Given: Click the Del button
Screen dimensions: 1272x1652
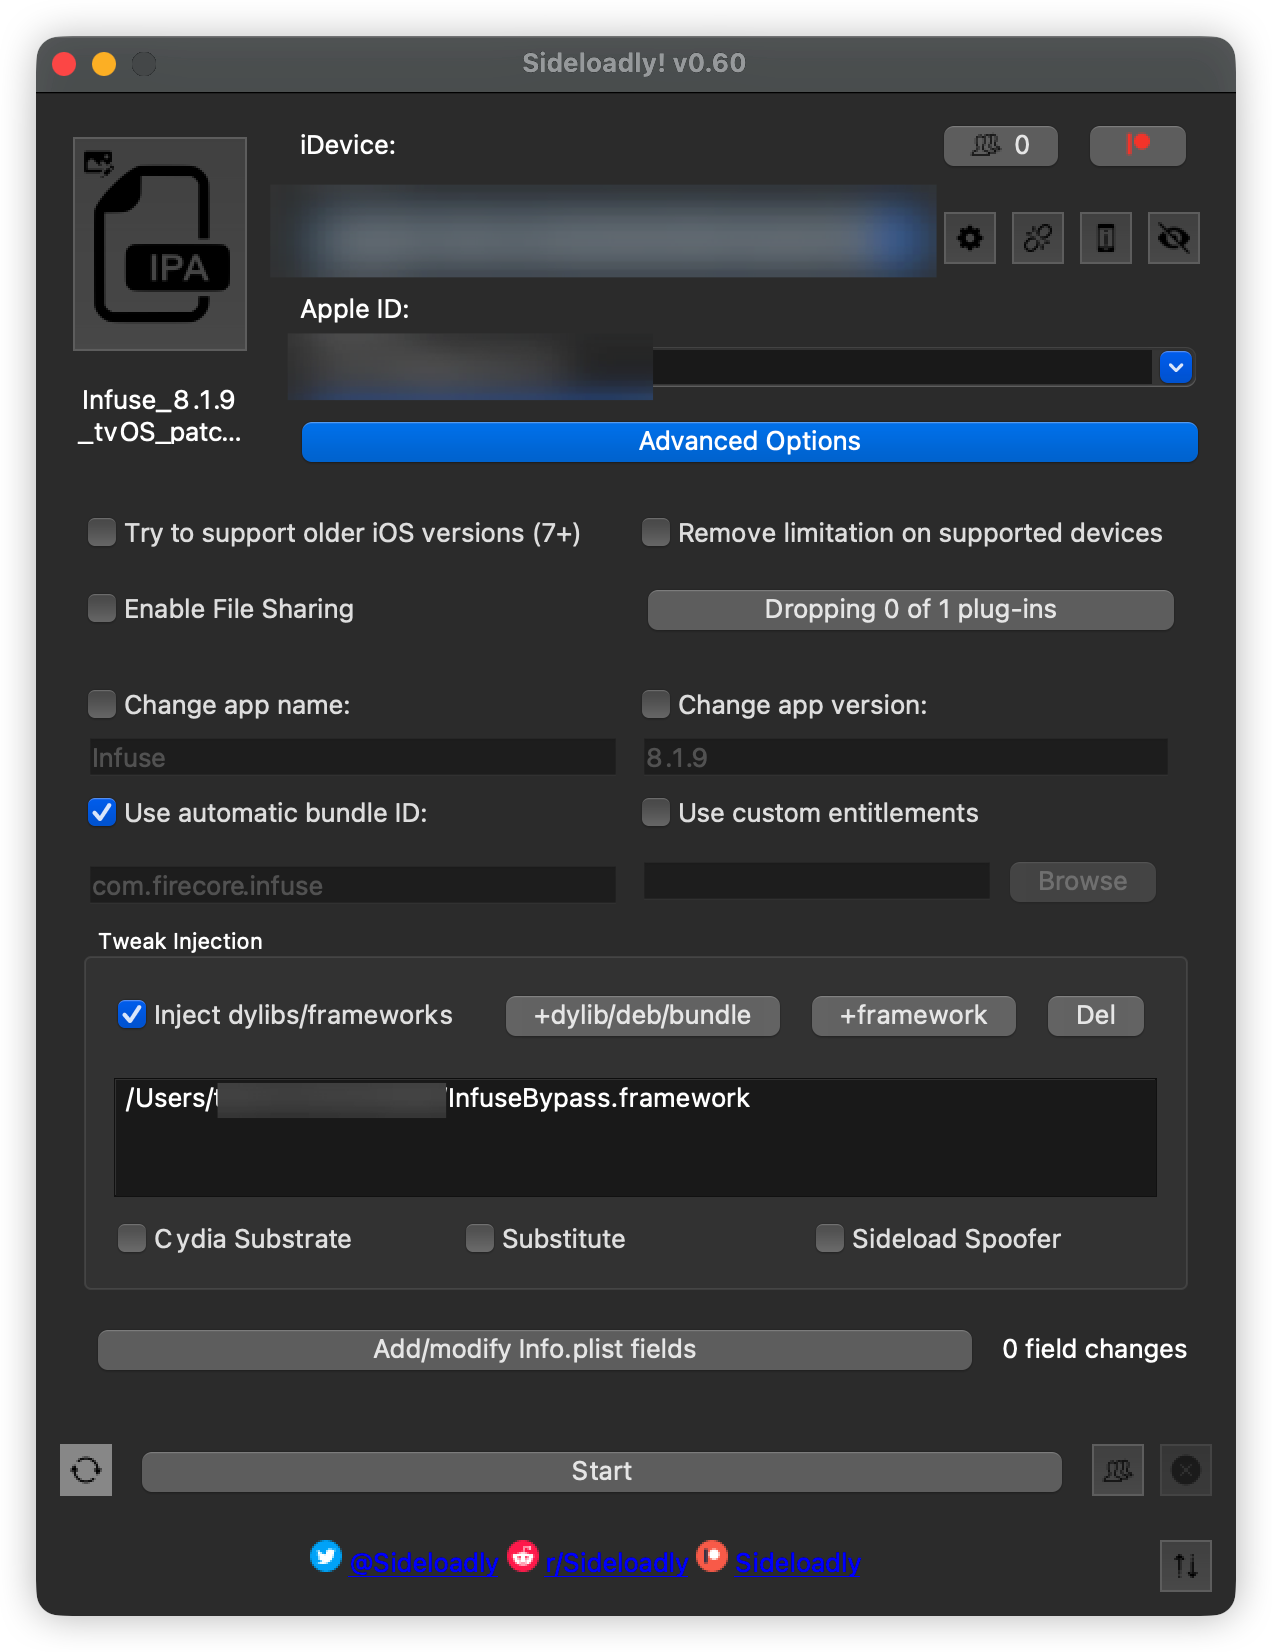Looking at the screenshot, I should [1096, 1016].
